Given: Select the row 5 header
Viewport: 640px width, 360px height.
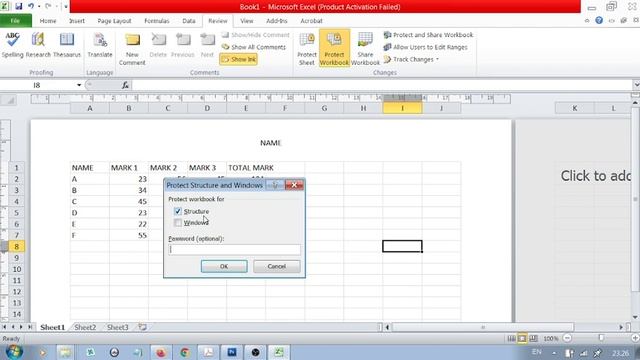Looking at the screenshot, I should click(x=16, y=213).
